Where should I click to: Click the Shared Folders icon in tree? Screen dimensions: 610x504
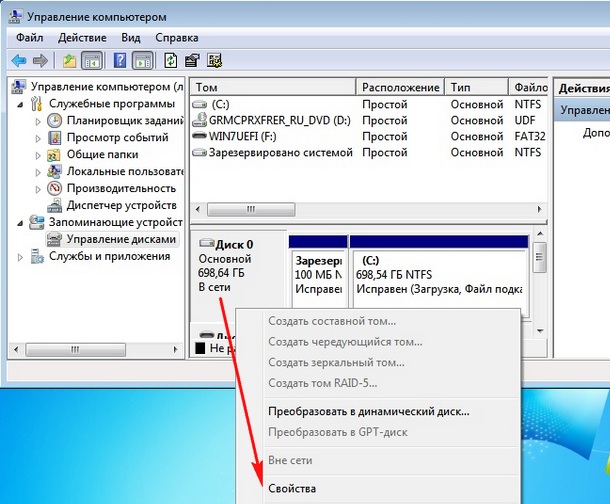[54, 155]
